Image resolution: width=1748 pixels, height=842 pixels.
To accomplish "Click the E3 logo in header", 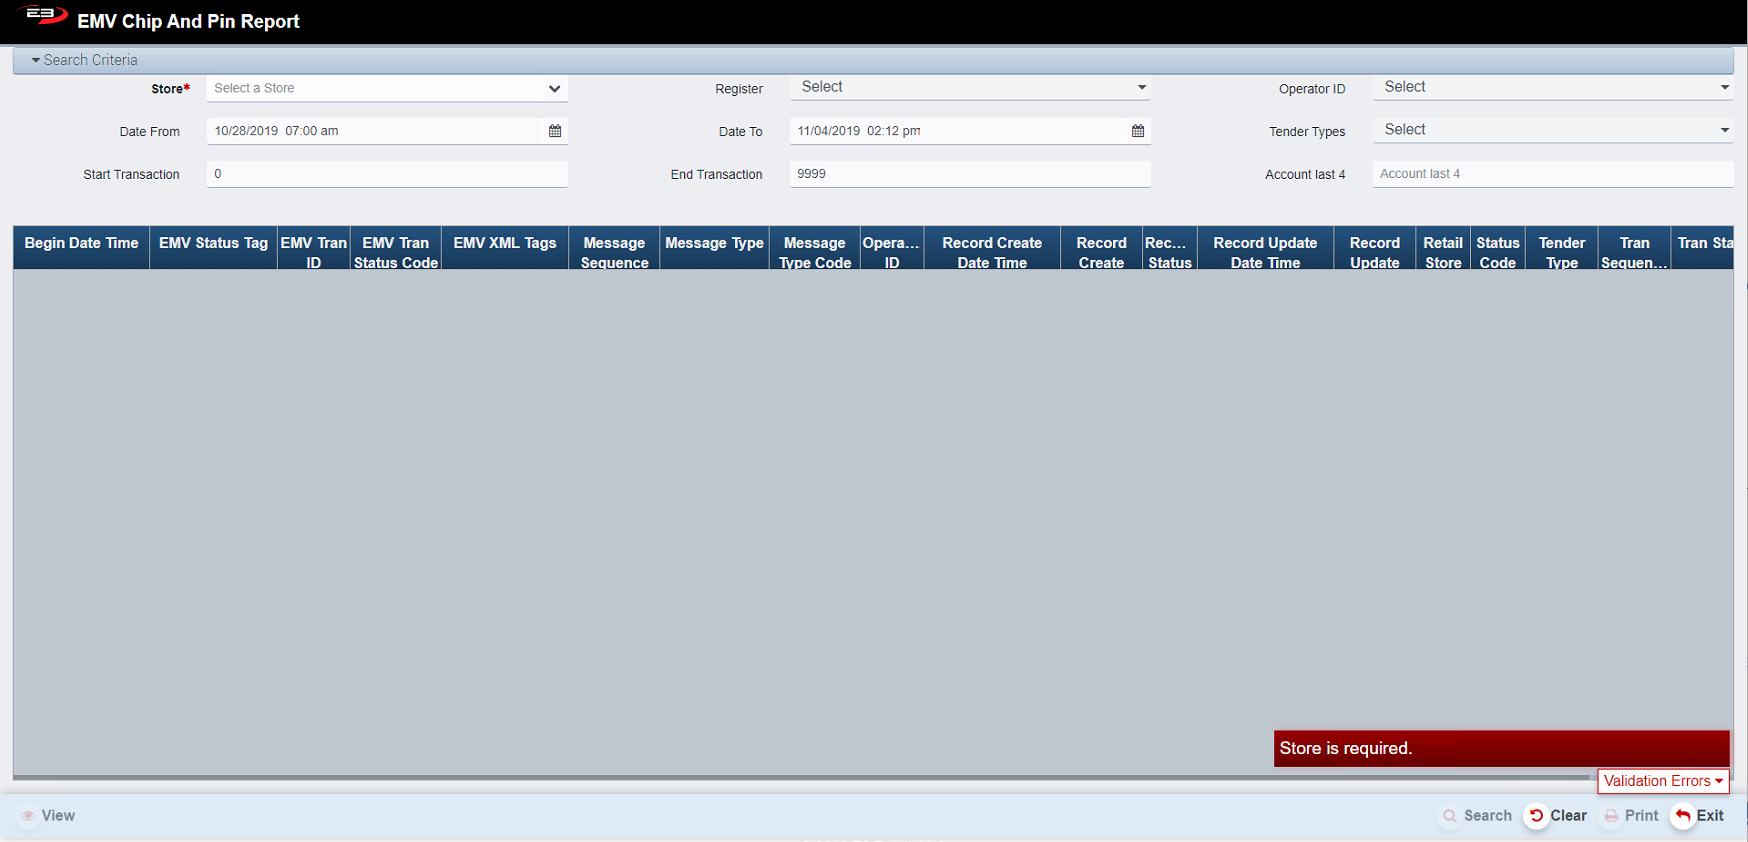I will (x=43, y=15).
